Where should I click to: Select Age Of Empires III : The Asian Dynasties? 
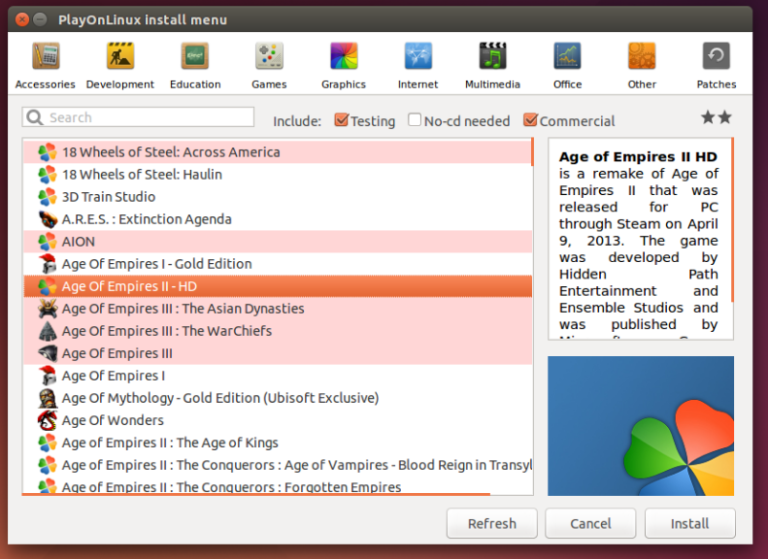(x=277, y=308)
